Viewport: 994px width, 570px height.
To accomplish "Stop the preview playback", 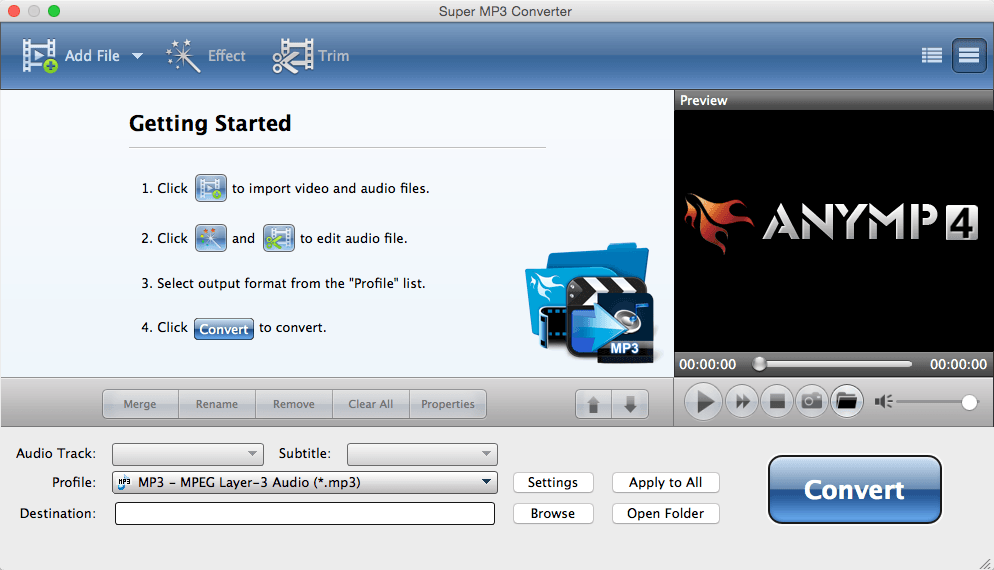I will pyautogui.click(x=777, y=401).
